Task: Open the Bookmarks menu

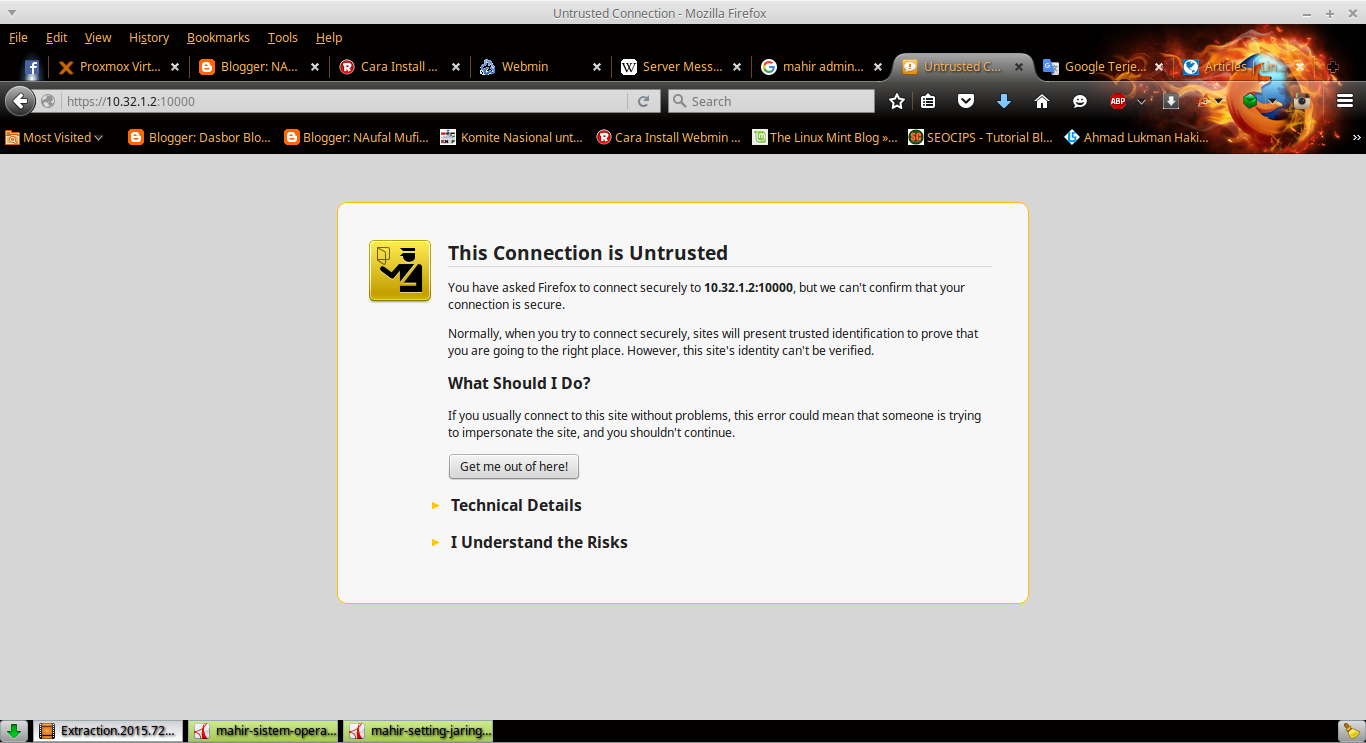Action: tap(218, 37)
